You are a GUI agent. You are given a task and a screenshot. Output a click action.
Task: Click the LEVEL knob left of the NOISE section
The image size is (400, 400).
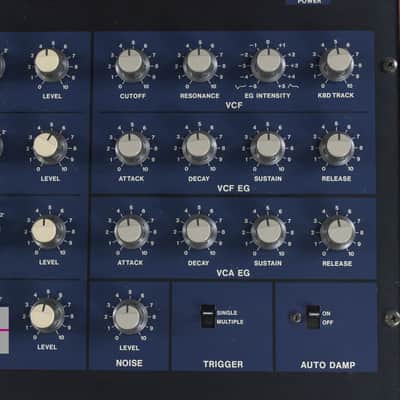click(x=46, y=315)
